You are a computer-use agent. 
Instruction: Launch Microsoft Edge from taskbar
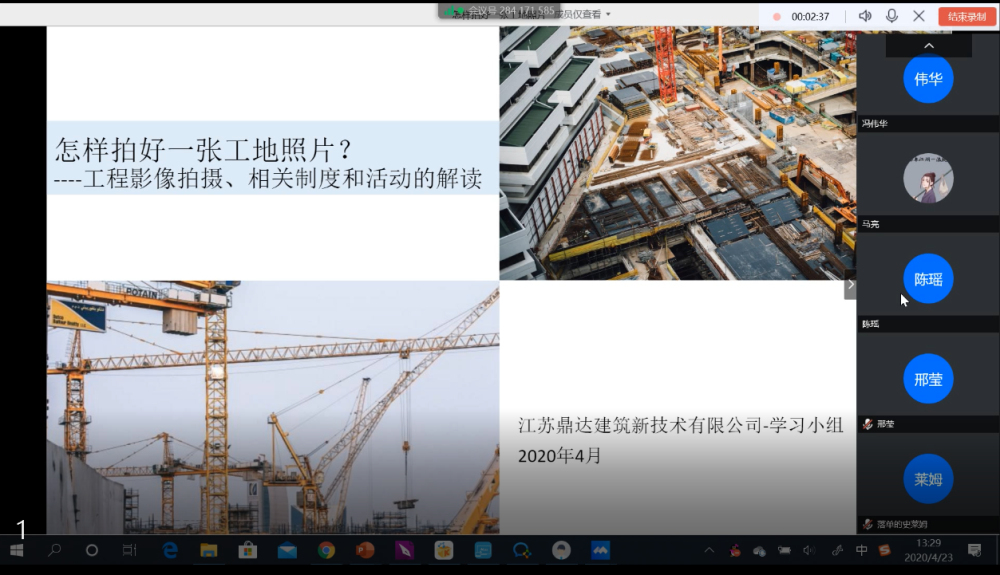click(170, 550)
